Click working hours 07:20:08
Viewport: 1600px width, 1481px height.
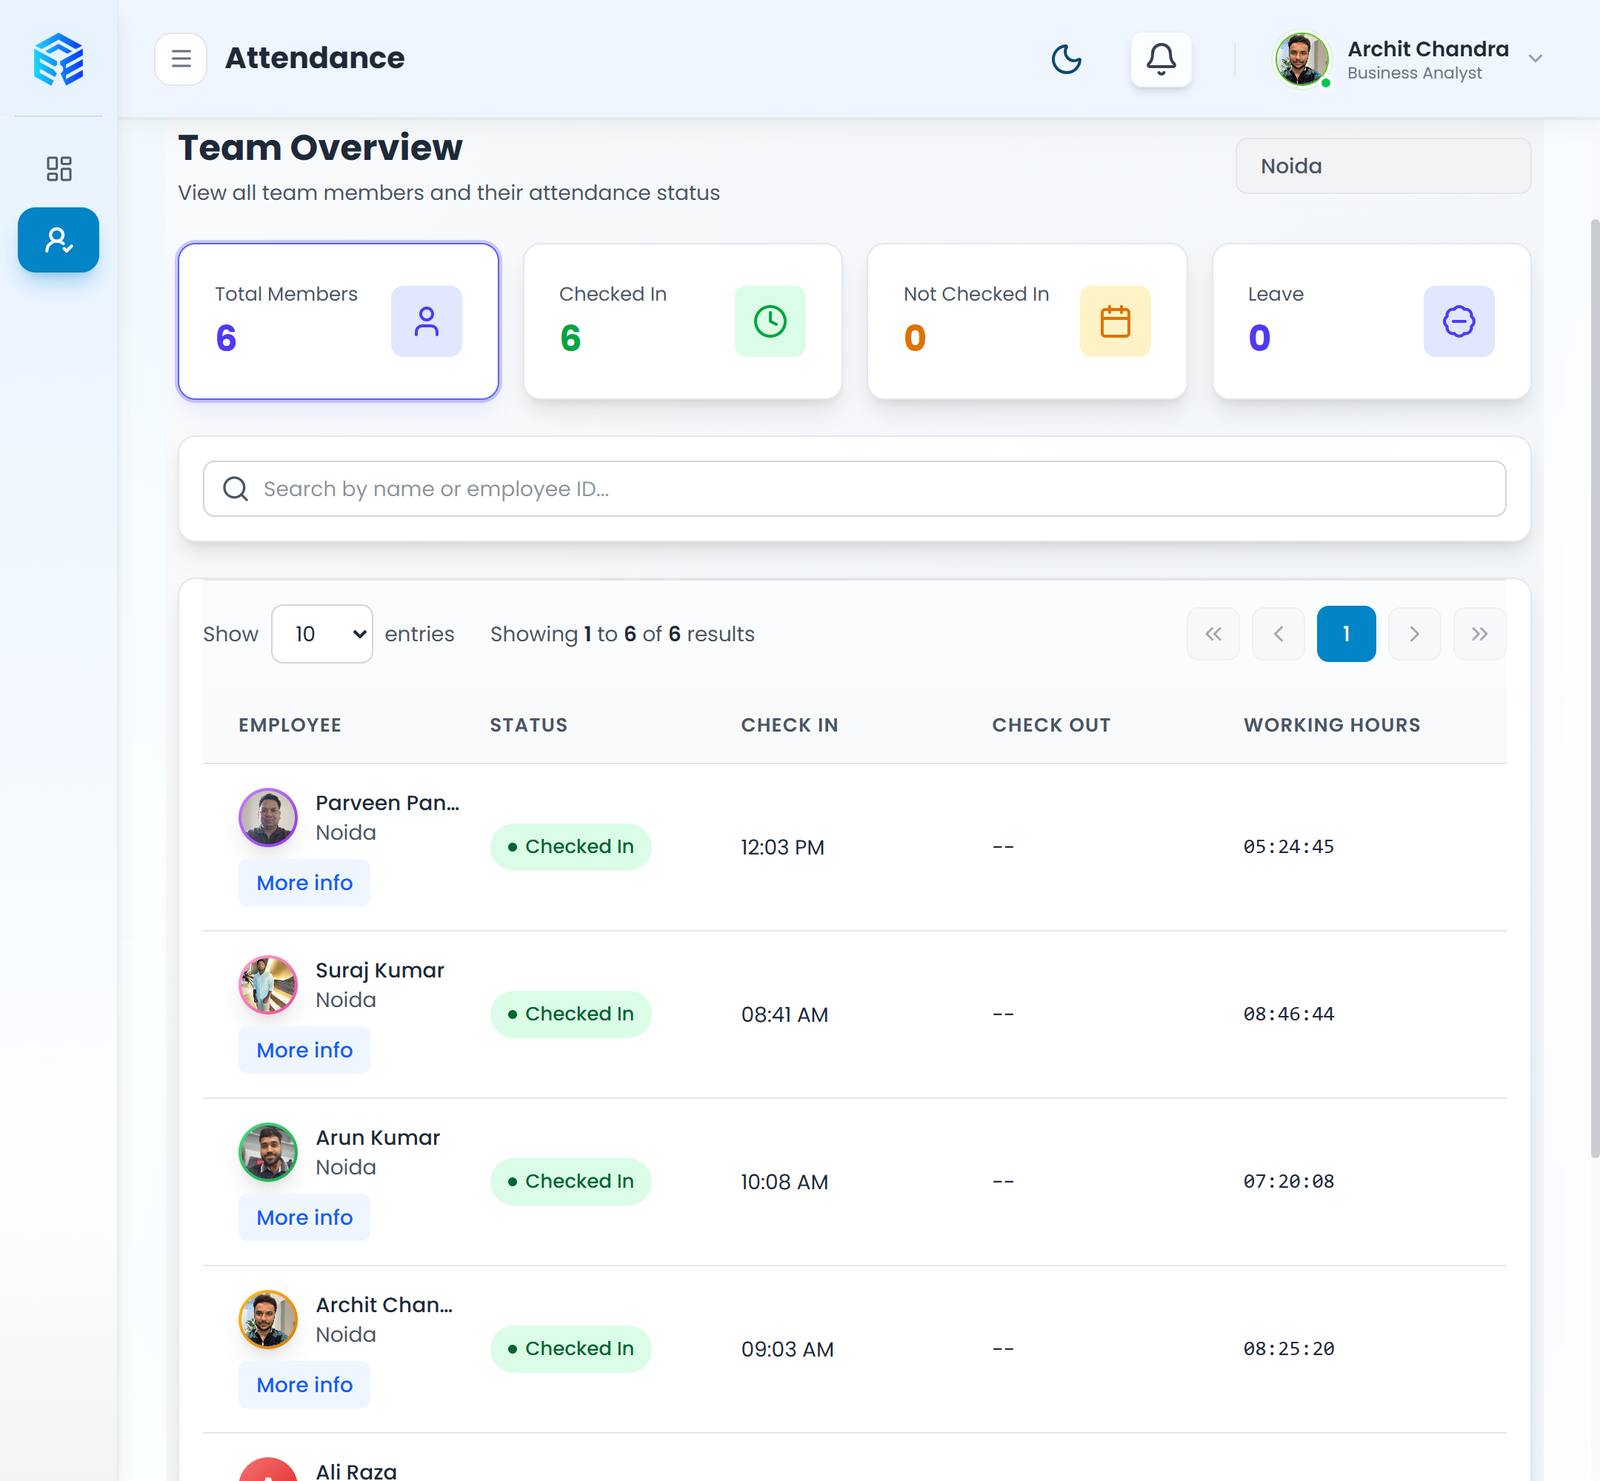[x=1289, y=1181]
